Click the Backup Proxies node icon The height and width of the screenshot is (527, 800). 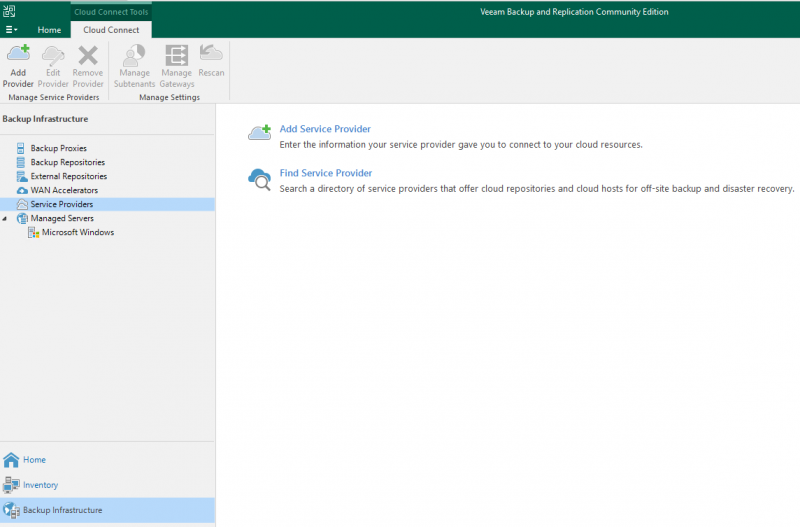[x=21, y=148]
